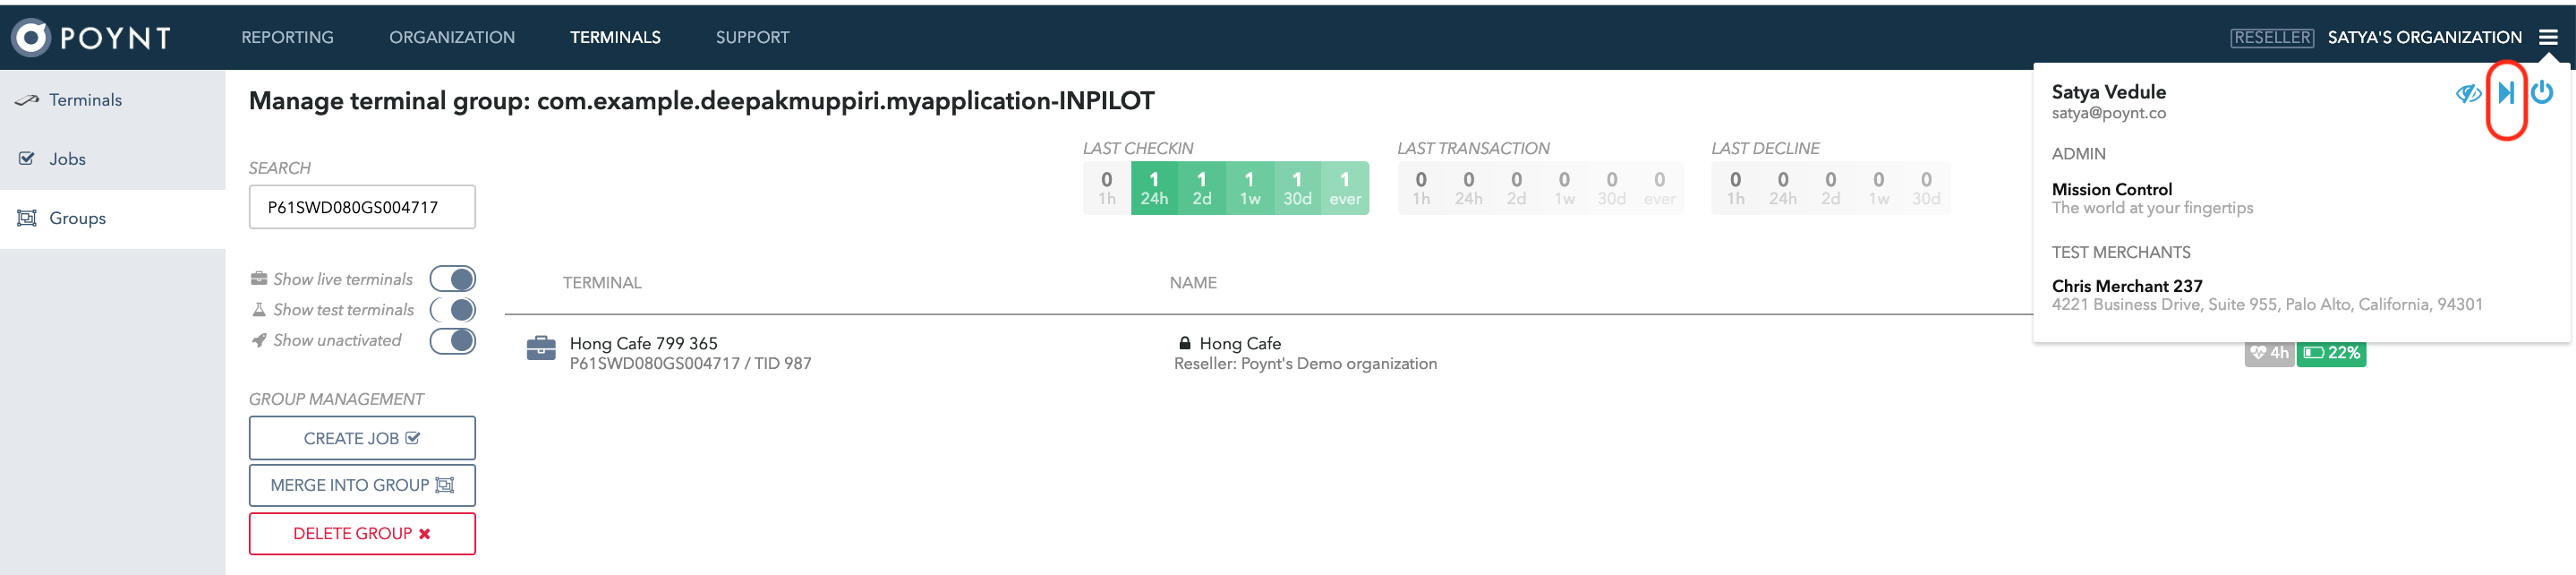The image size is (2576, 575).
Task: Click the Delete Group button
Action: point(362,533)
